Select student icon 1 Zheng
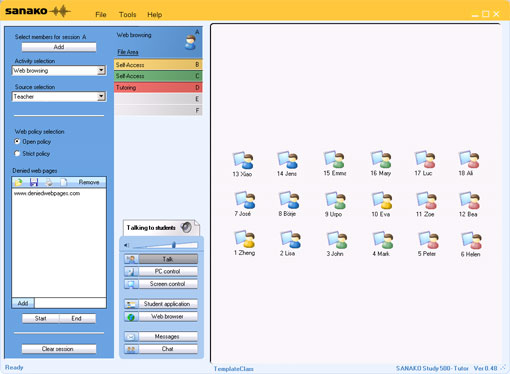This screenshot has width=510, height=374. click(245, 239)
